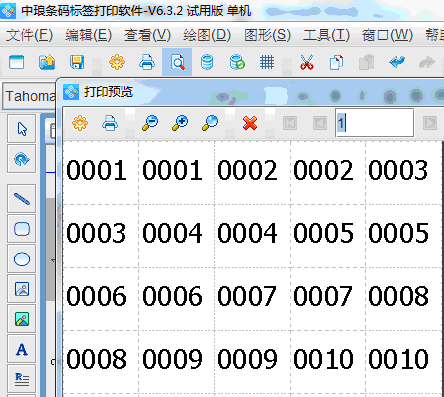Click the first label reading 0006
444x397 pixels.
(x=96, y=296)
